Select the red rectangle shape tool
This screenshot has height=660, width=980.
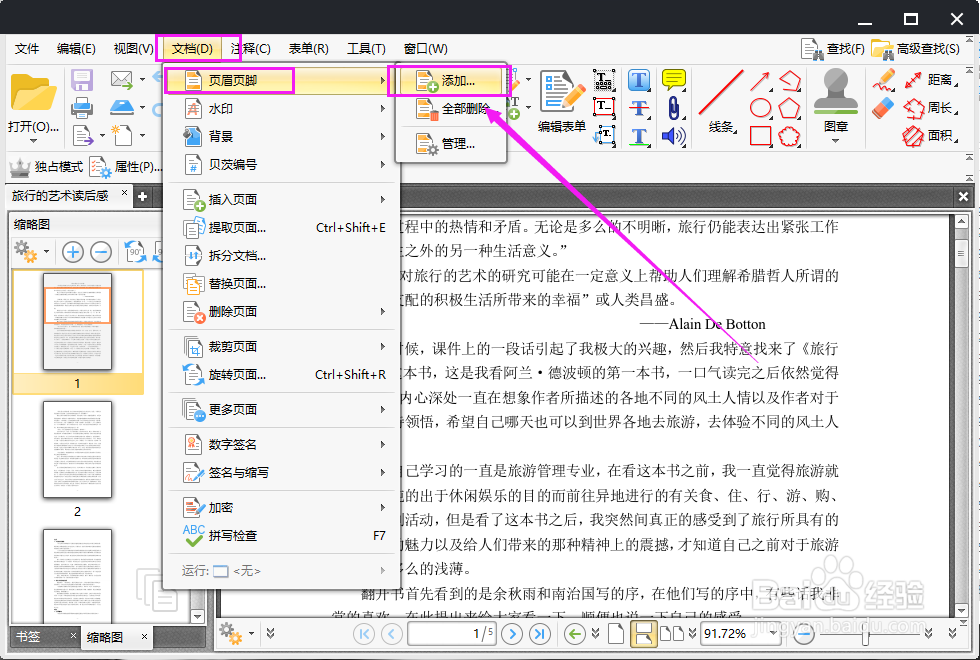click(x=760, y=136)
